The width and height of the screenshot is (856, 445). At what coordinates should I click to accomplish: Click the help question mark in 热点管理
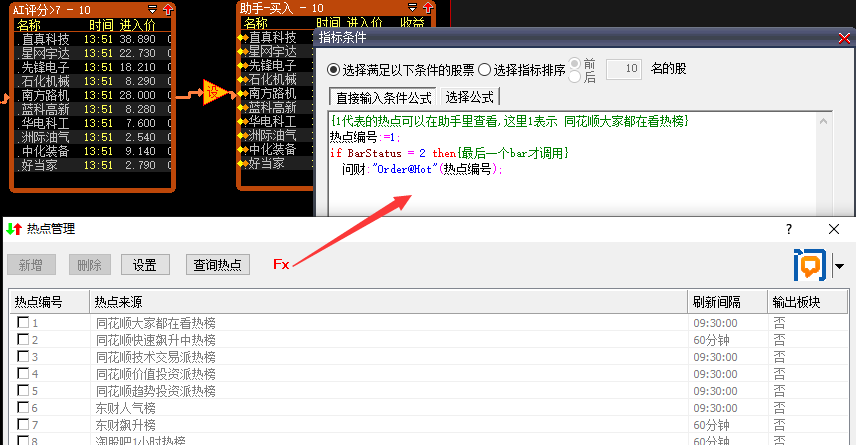[787, 229]
